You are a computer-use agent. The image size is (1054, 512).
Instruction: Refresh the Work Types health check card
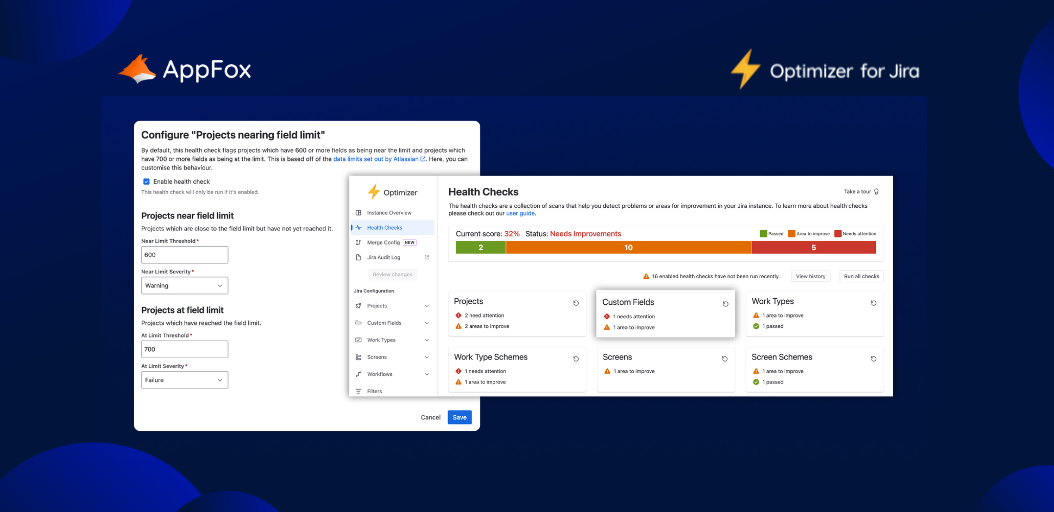click(873, 303)
